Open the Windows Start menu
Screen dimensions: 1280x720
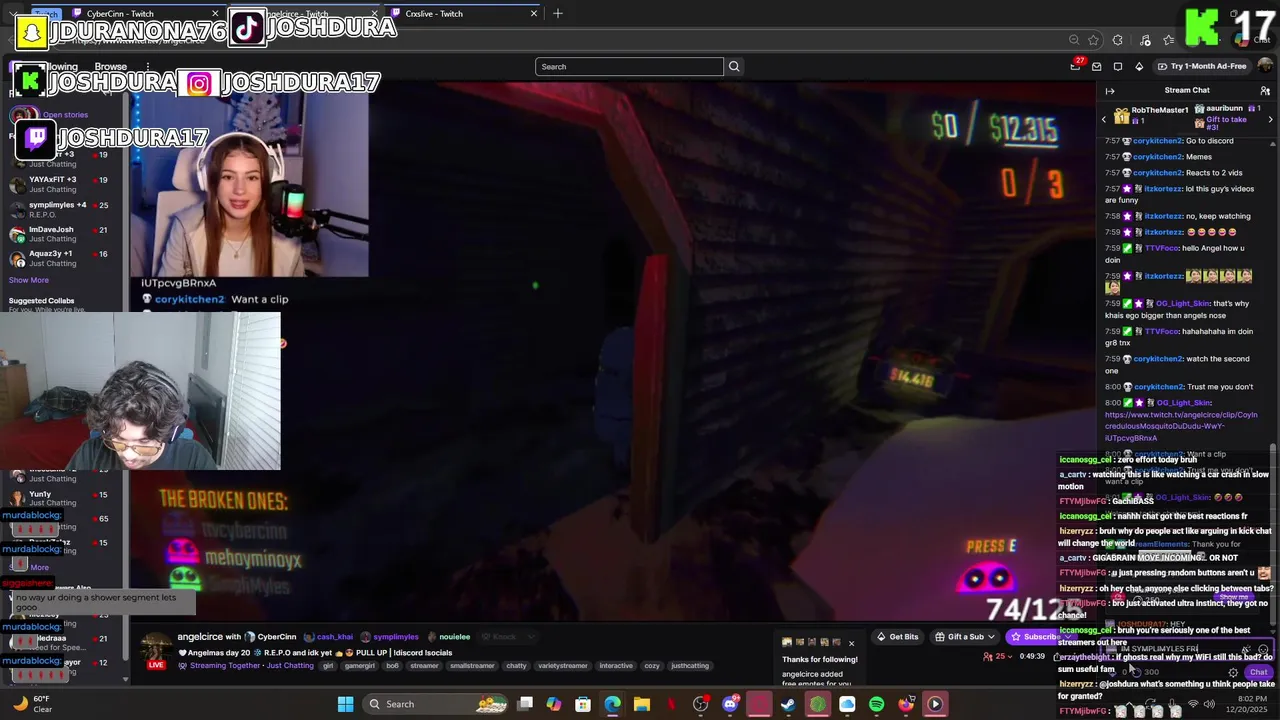tap(345, 704)
